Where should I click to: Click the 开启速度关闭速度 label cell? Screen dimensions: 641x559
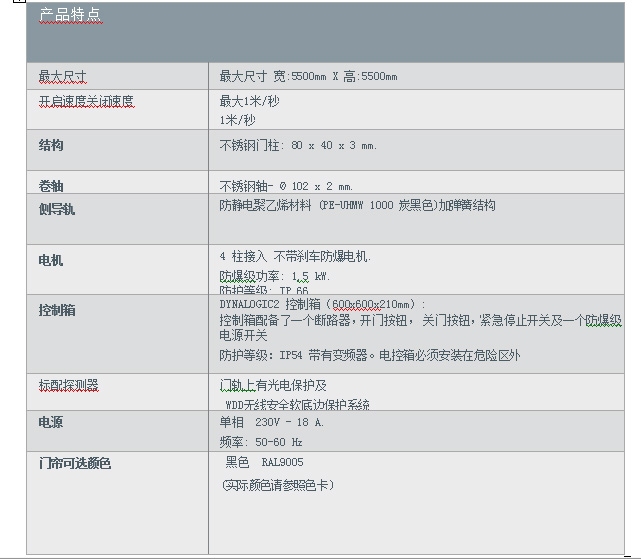(x=86, y=101)
